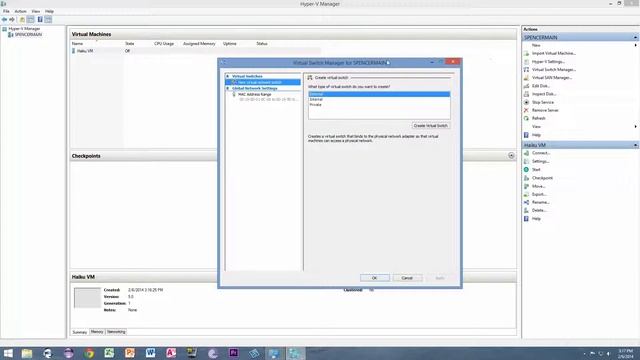Click the Checkpoint icon in Haiku VM actions
This screenshot has width=640, height=360.
[x=526, y=178]
